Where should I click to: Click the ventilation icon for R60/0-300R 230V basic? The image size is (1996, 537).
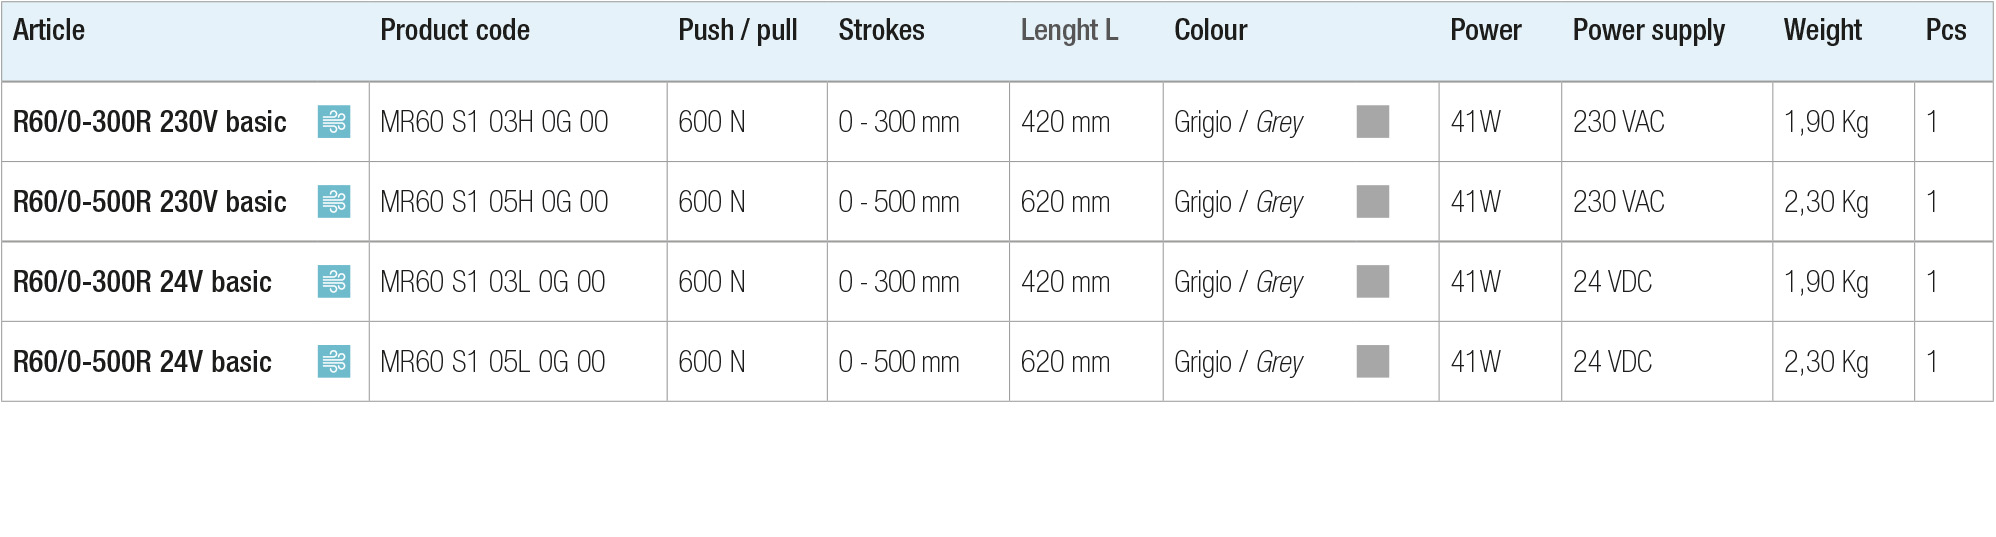334,122
